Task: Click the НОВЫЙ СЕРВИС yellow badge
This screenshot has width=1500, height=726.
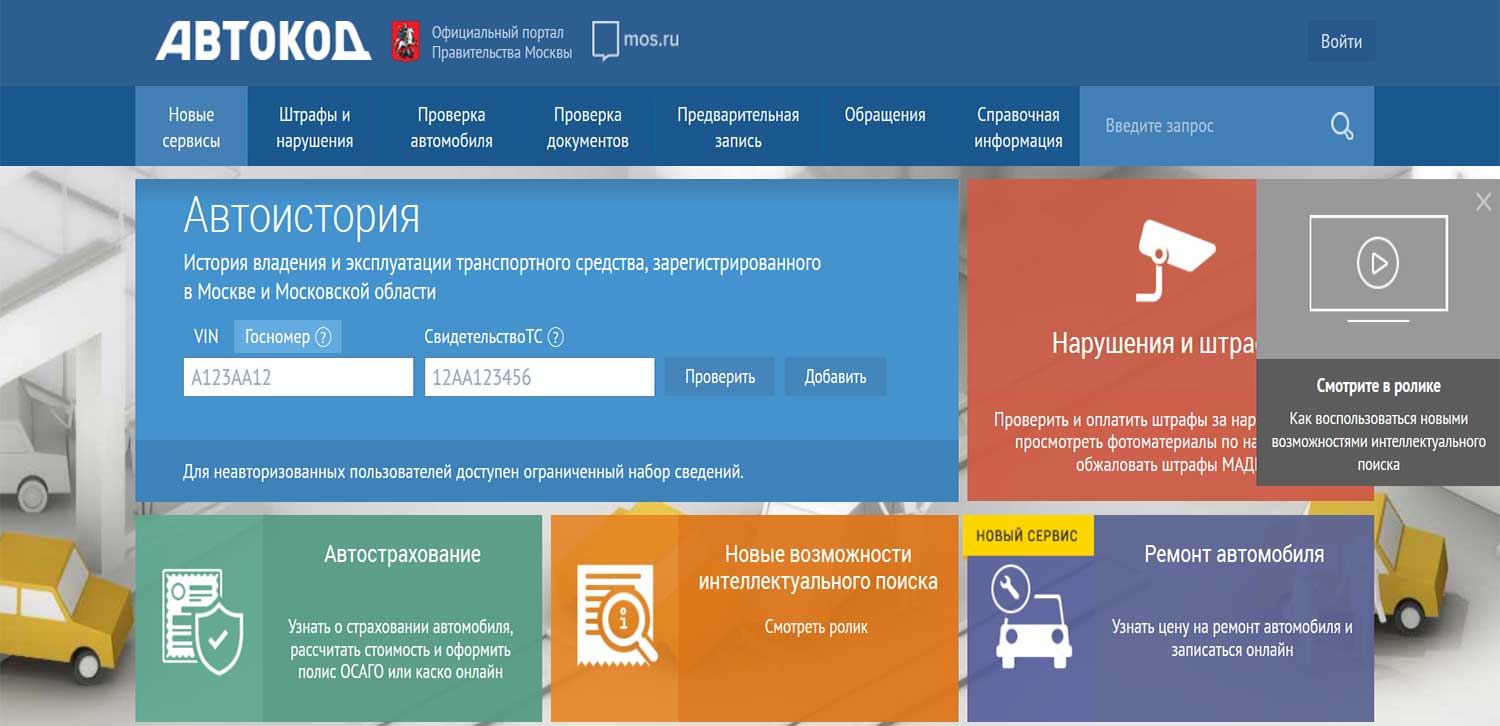Action: pos(1027,536)
